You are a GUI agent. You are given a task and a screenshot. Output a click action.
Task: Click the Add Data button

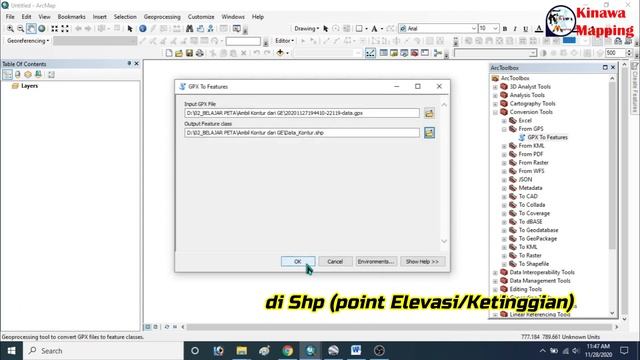click(x=280, y=53)
